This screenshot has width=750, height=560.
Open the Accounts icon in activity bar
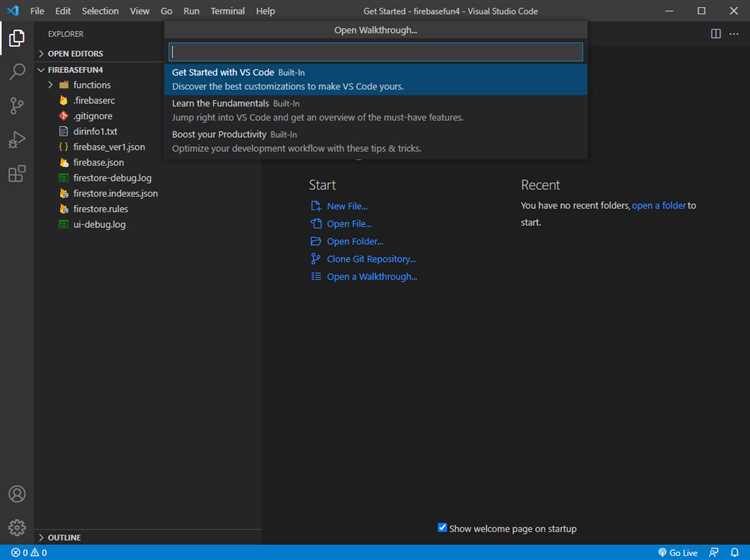click(x=17, y=494)
